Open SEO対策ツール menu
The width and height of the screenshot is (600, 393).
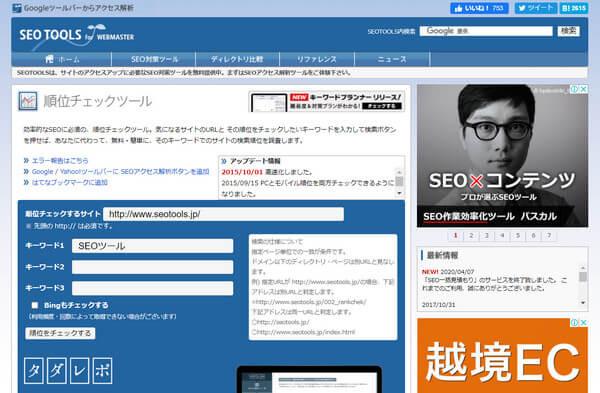tap(155, 59)
